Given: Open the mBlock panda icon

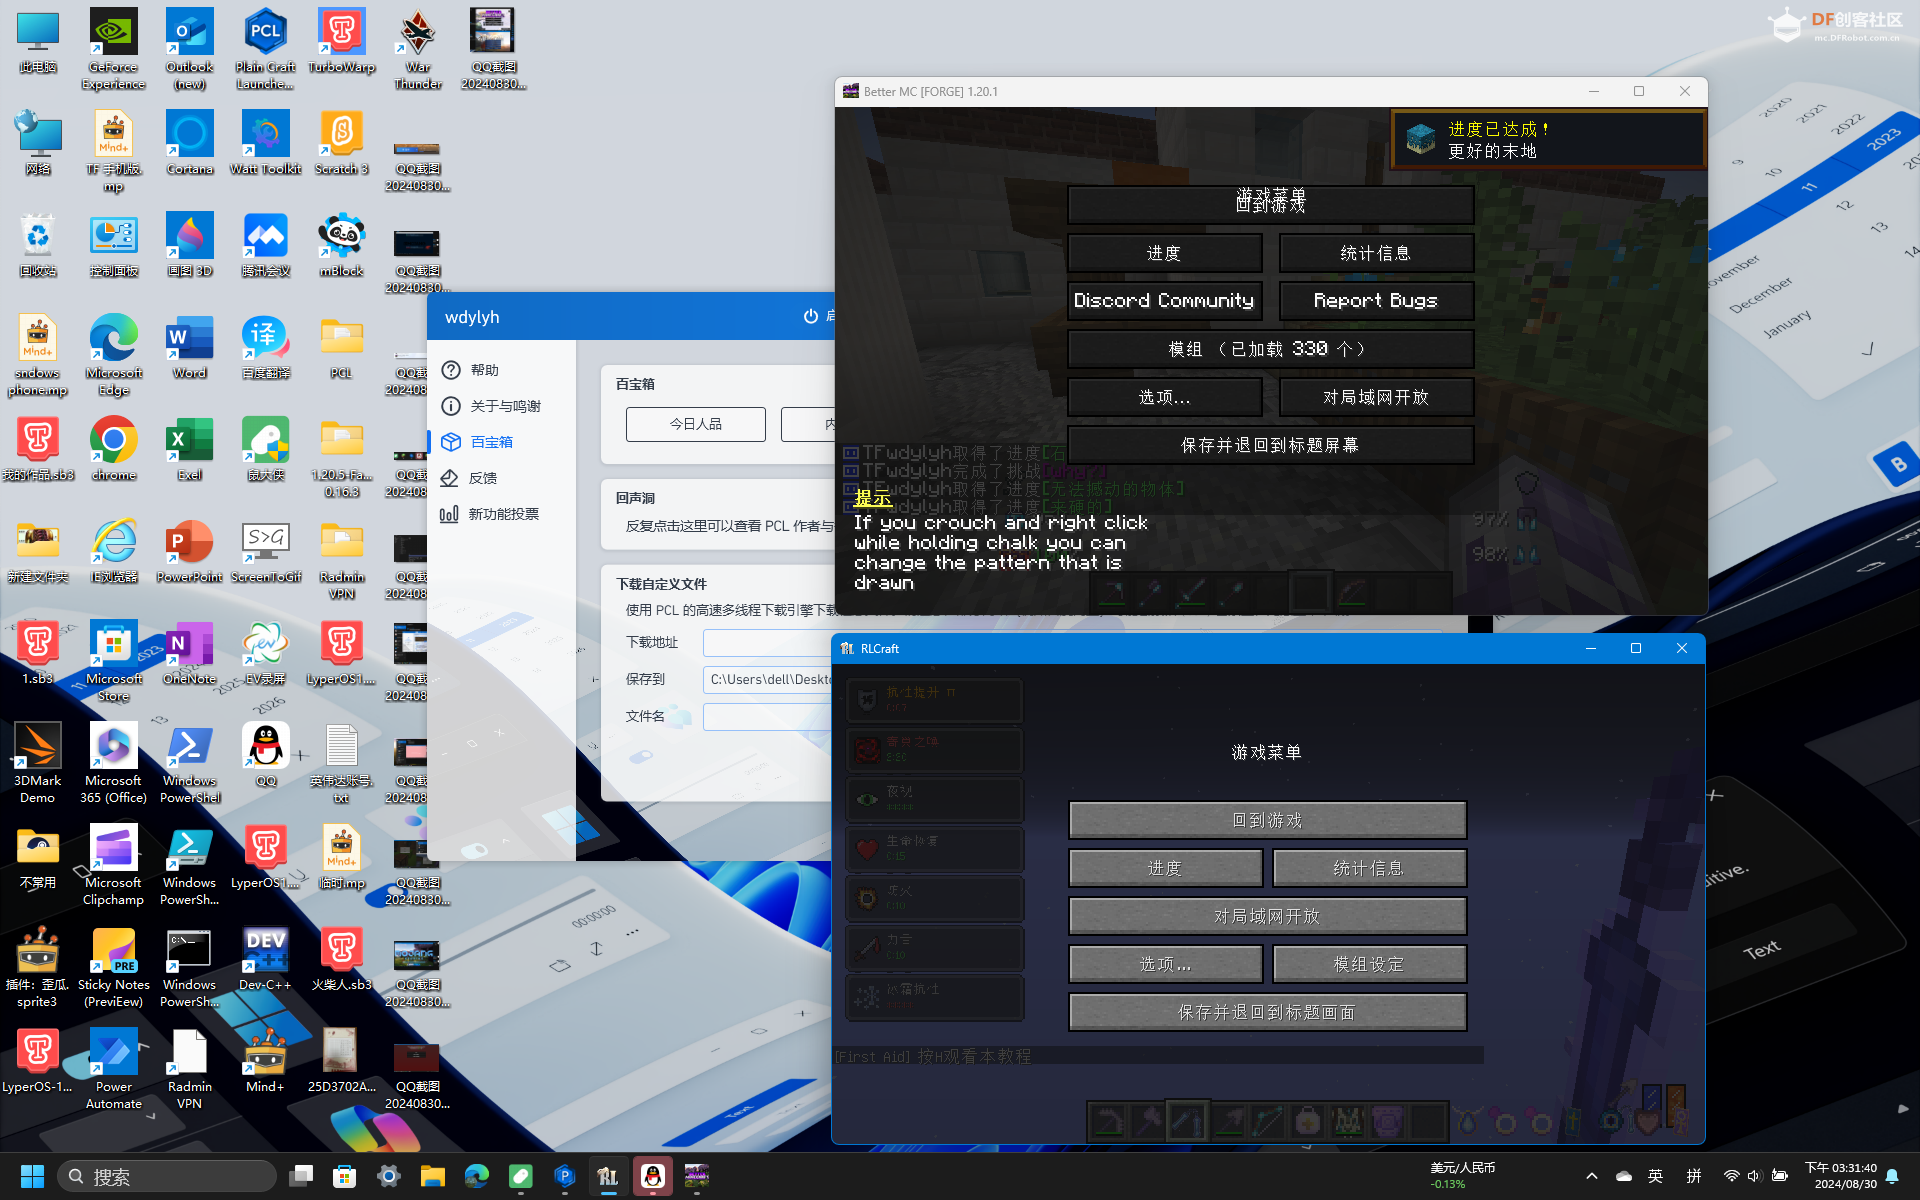Looking at the screenshot, I should point(341,245).
